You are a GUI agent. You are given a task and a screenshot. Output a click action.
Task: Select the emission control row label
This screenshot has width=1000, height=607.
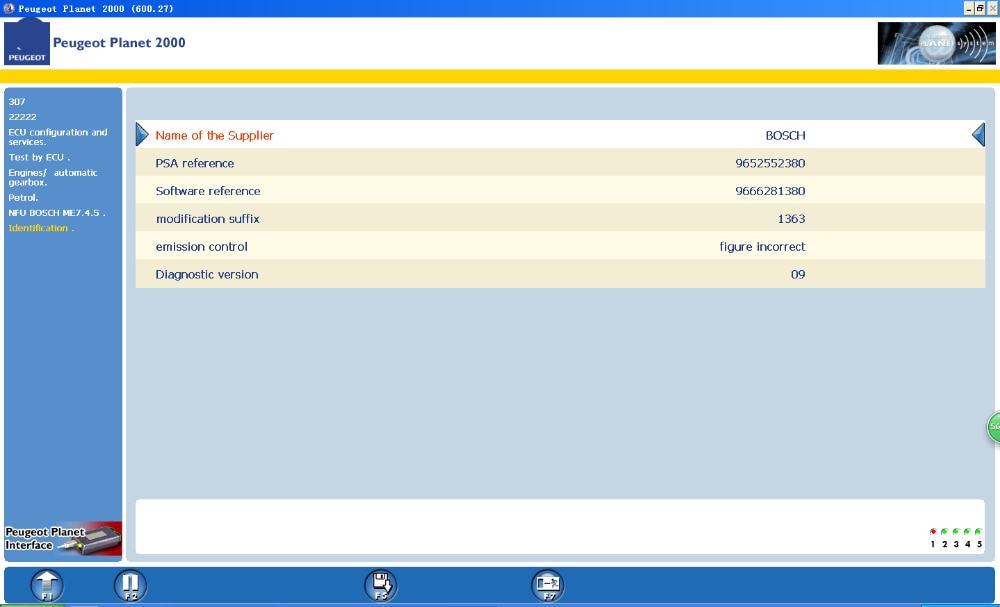(x=202, y=247)
